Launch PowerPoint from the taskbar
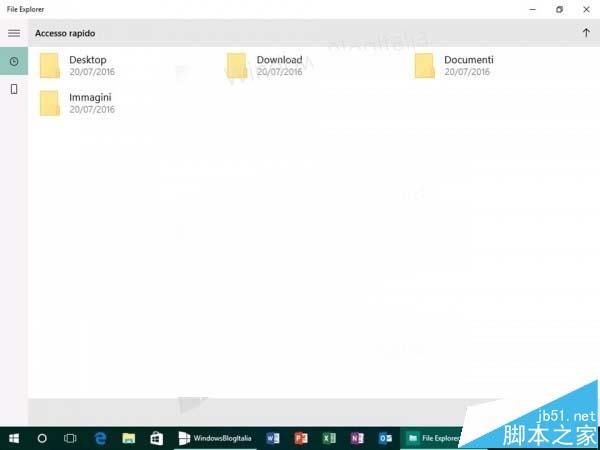This screenshot has width=600, height=450. tap(301, 438)
